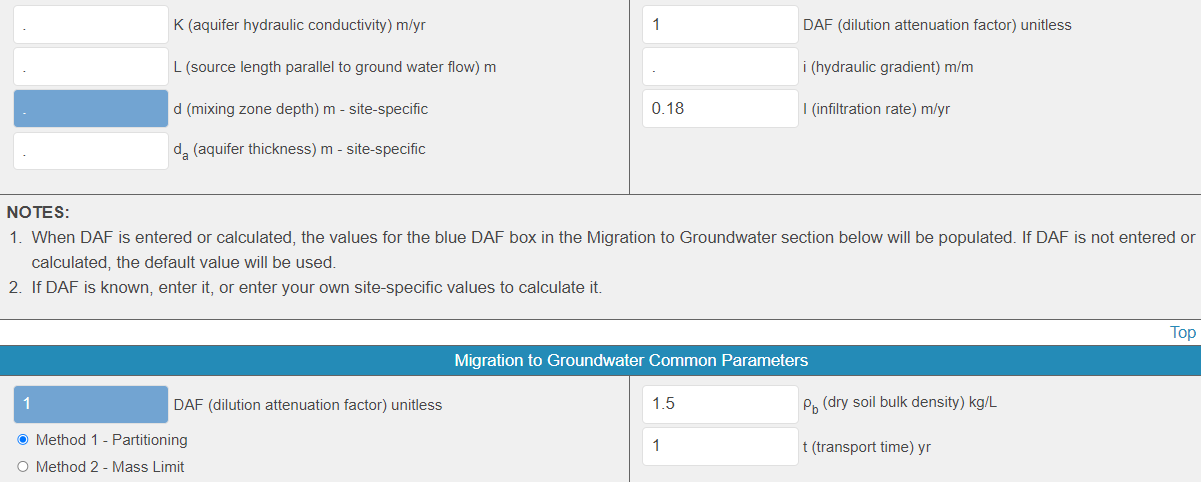Select the Method 1 - Partitioning radio button
The height and width of the screenshot is (482, 1201).
[x=23, y=440]
